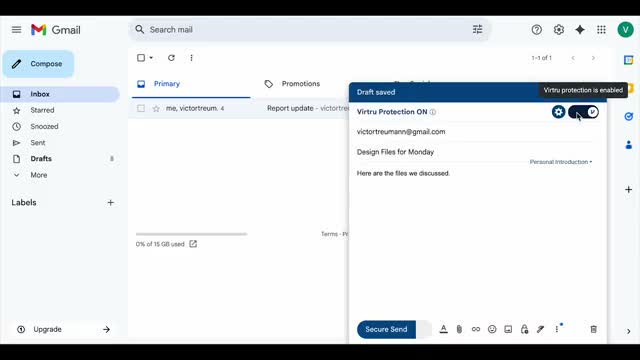
Task: Switch to the Primary tab
Action: [191, 84]
